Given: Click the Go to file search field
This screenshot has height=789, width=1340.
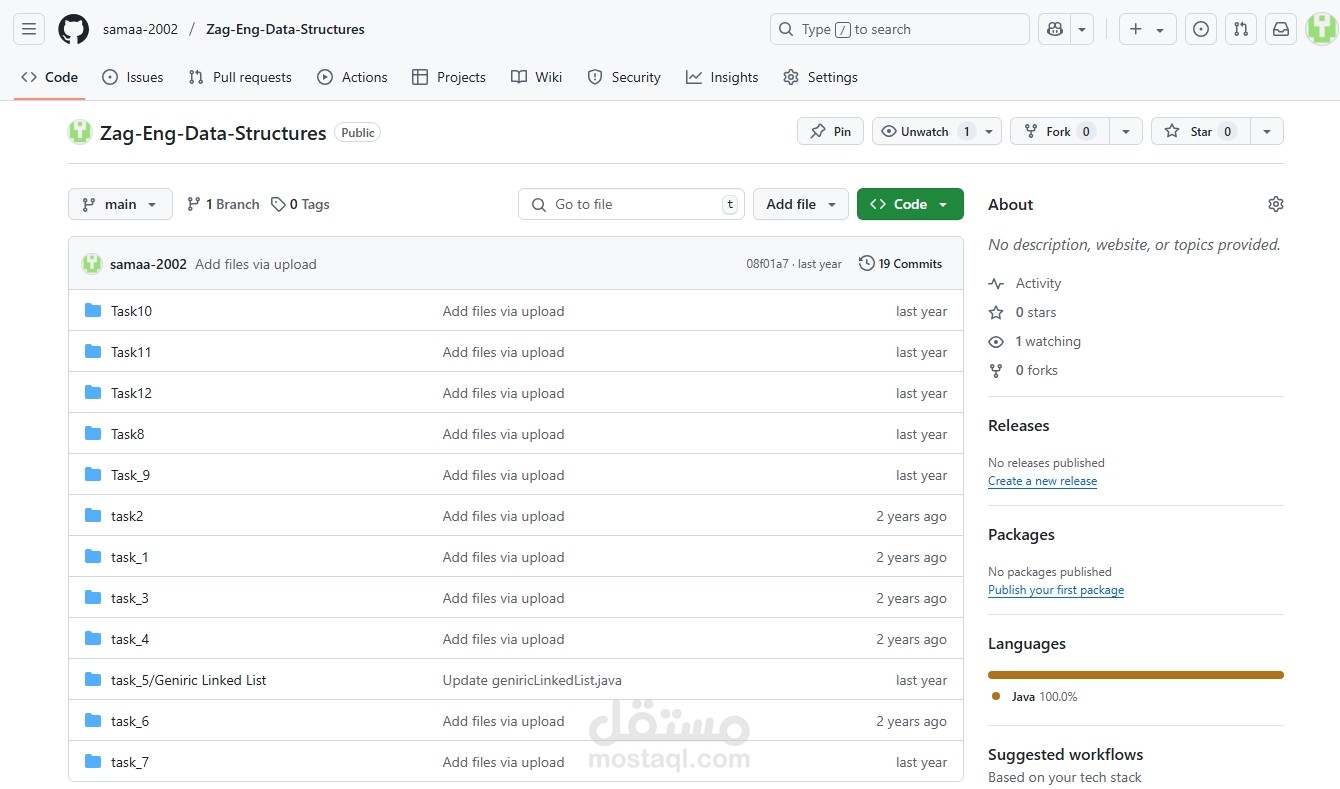Looking at the screenshot, I should pos(631,204).
